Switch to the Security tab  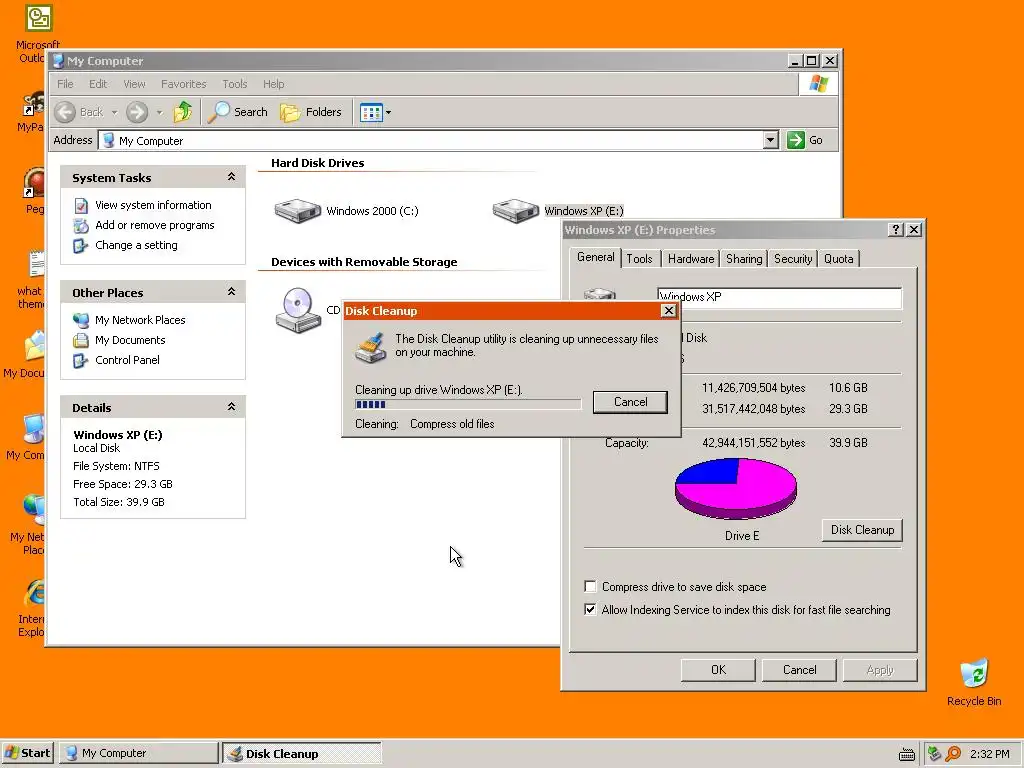(793, 259)
